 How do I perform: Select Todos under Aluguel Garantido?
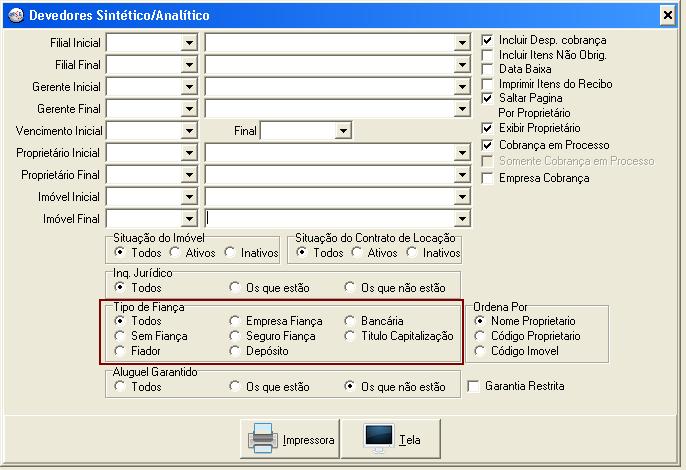[x=119, y=386]
